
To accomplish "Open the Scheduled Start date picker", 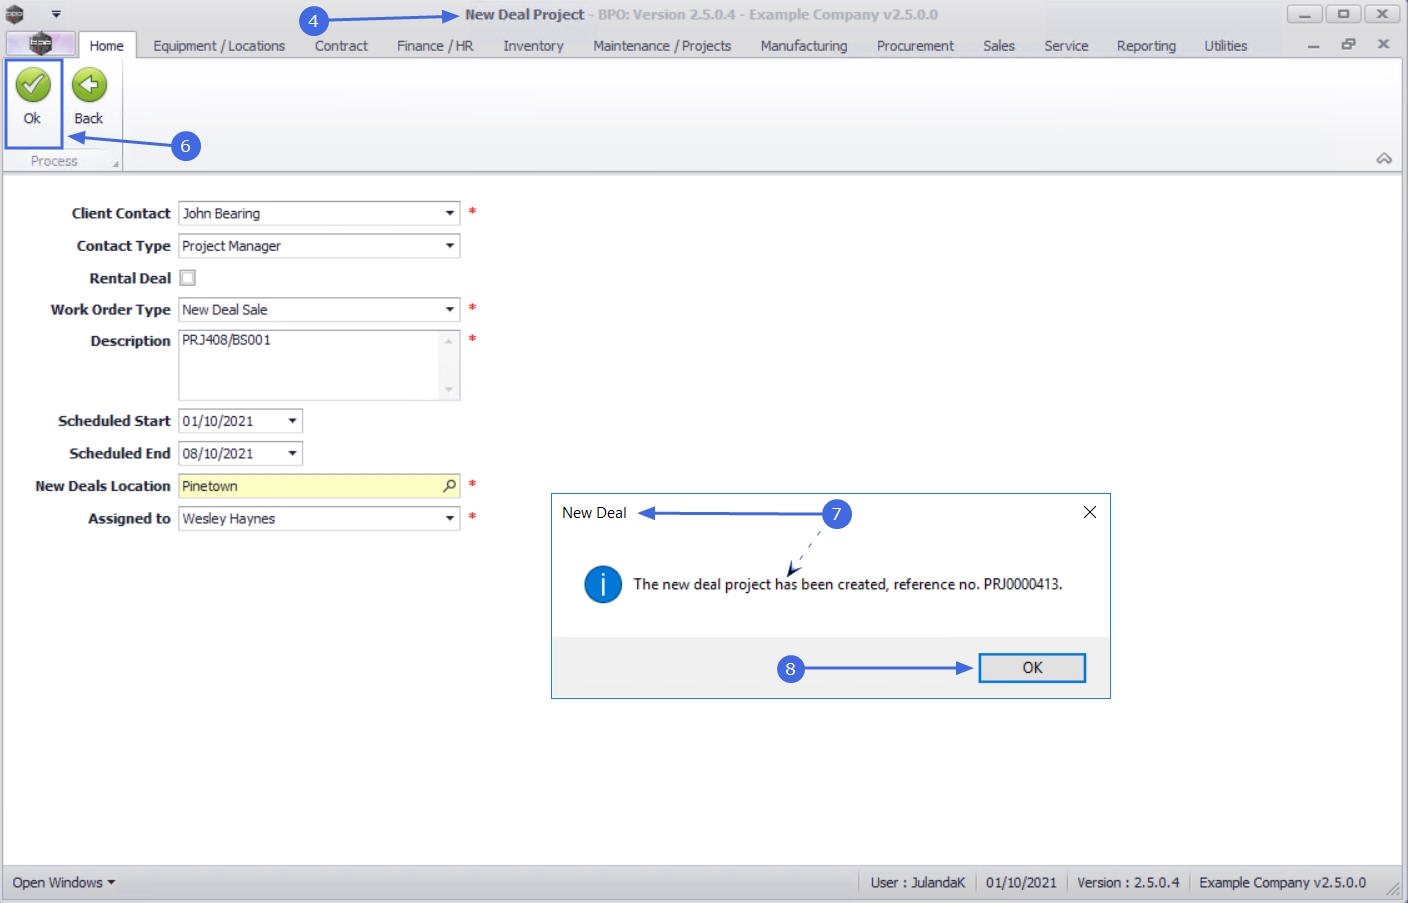I will click(292, 421).
